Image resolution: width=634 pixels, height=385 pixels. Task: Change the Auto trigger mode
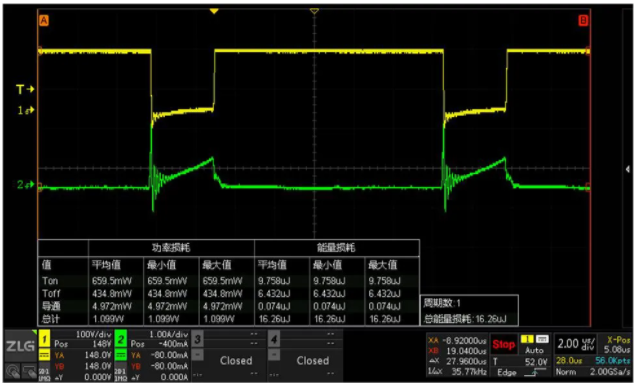tap(534, 350)
